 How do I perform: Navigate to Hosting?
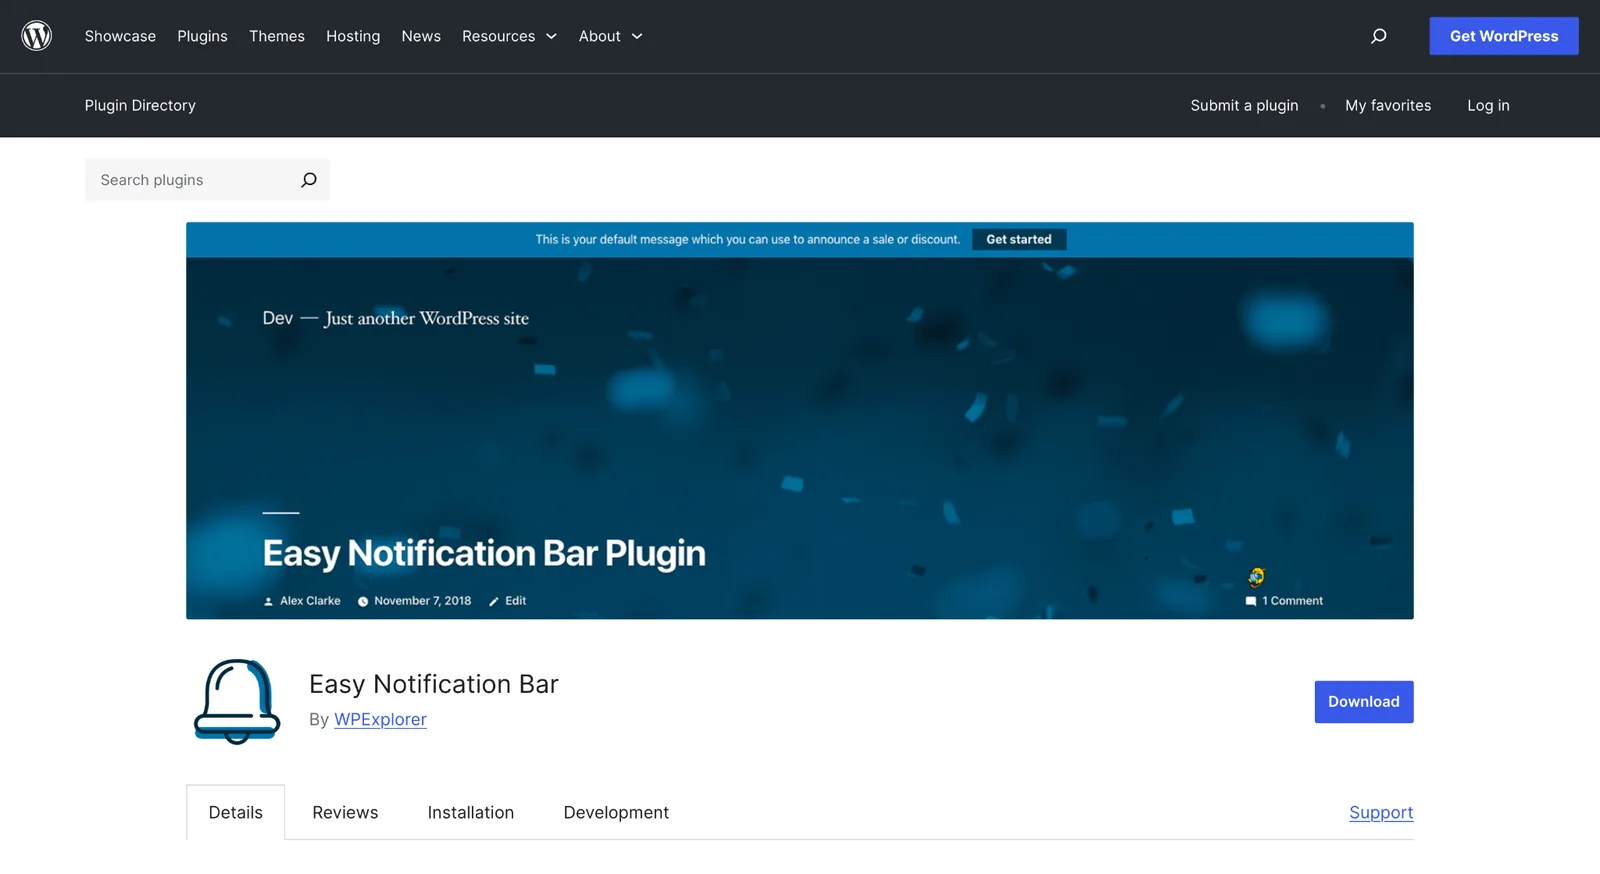[353, 36]
